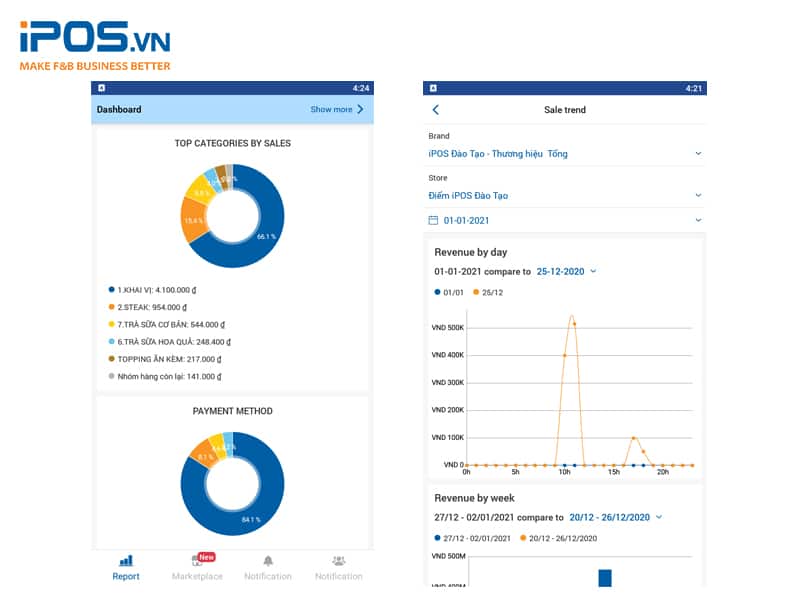Viewport: 800px width, 600px height.
Task: Click the Show more link
Action: coord(331,109)
